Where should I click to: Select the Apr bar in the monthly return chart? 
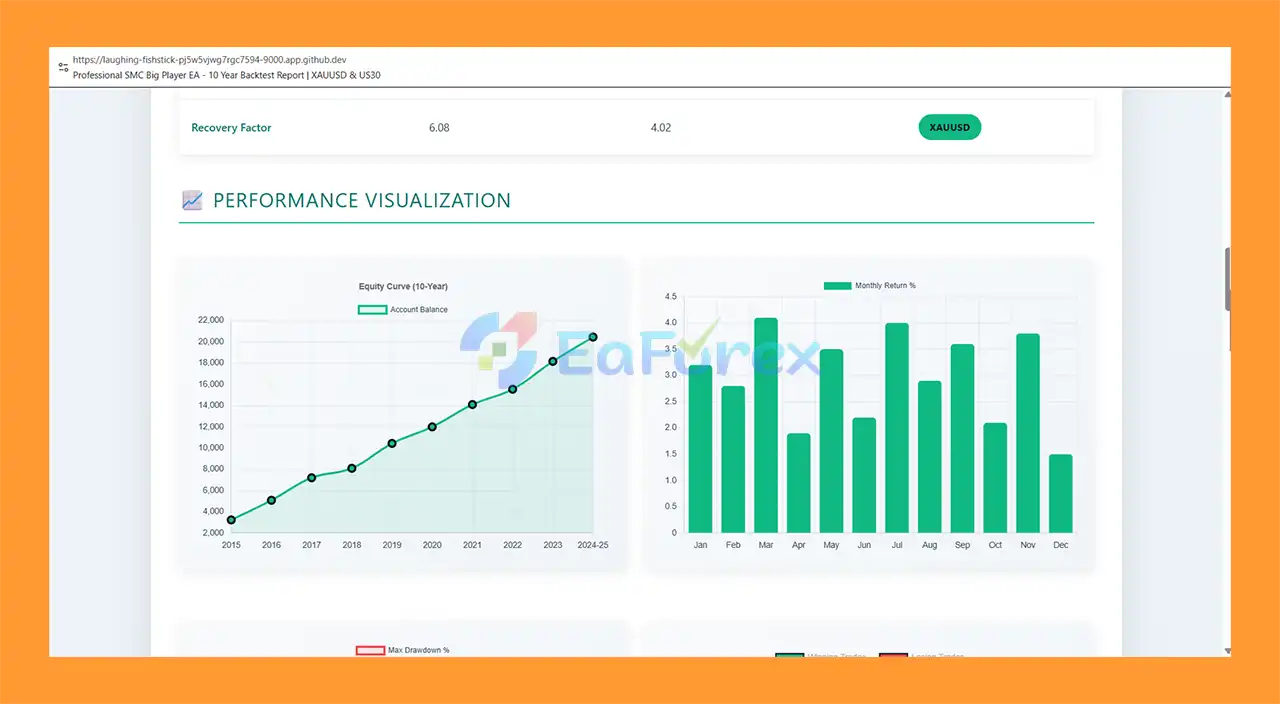coord(799,483)
